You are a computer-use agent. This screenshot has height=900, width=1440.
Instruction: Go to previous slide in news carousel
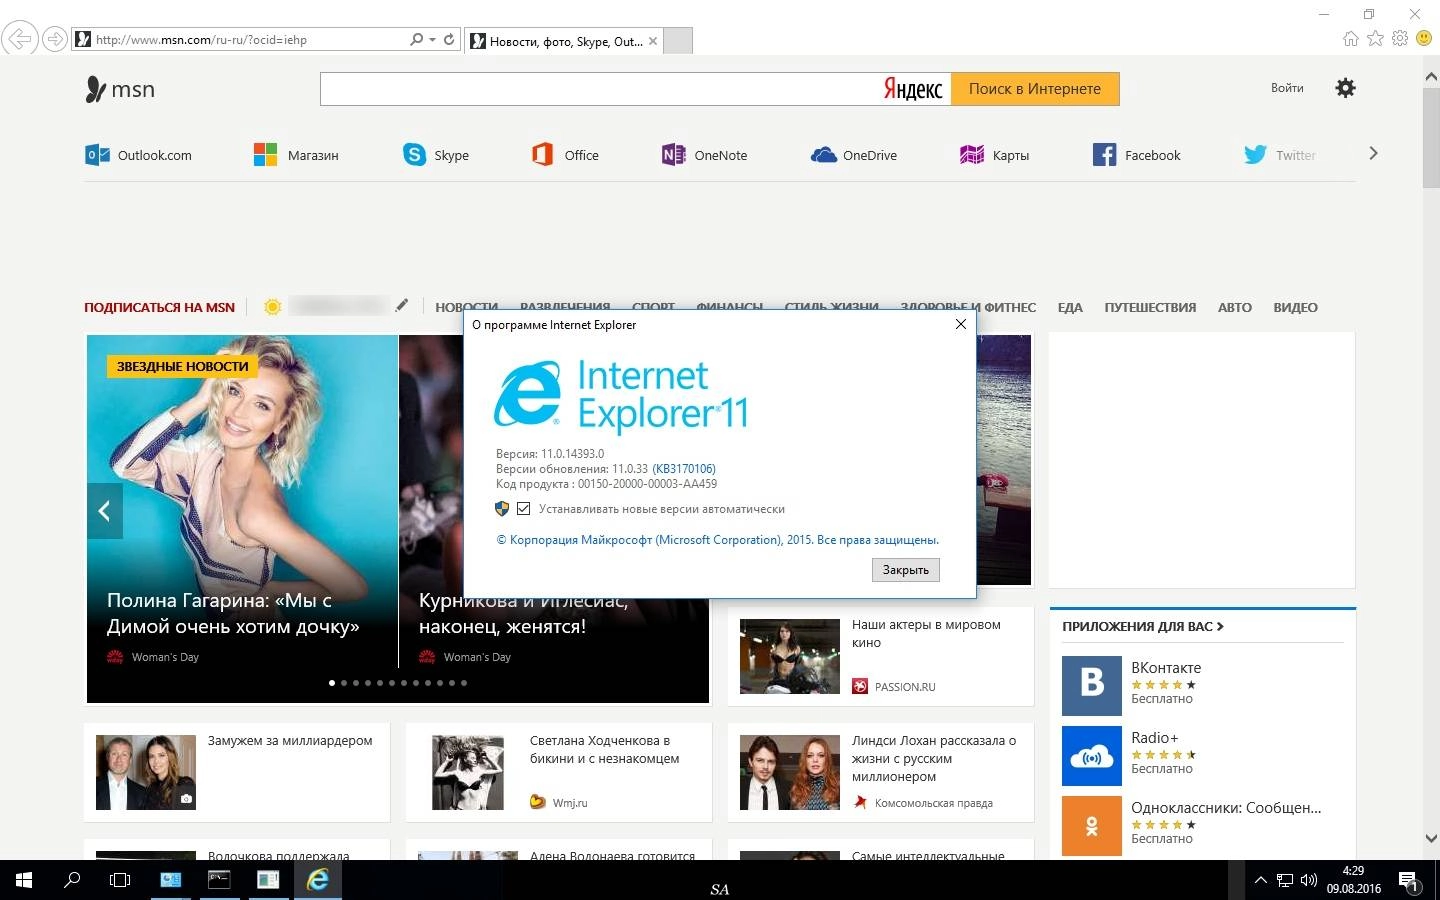104,511
